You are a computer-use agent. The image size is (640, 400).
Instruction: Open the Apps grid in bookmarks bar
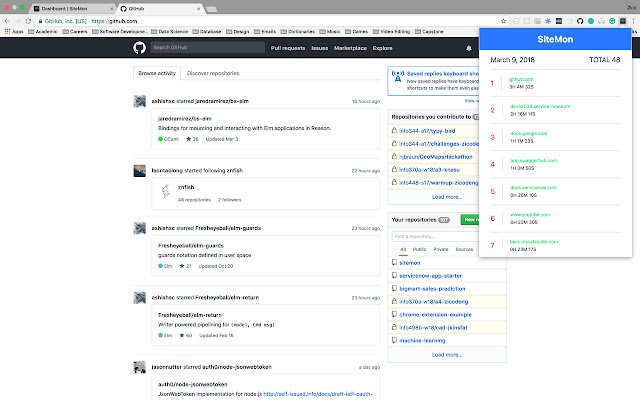[13, 31]
